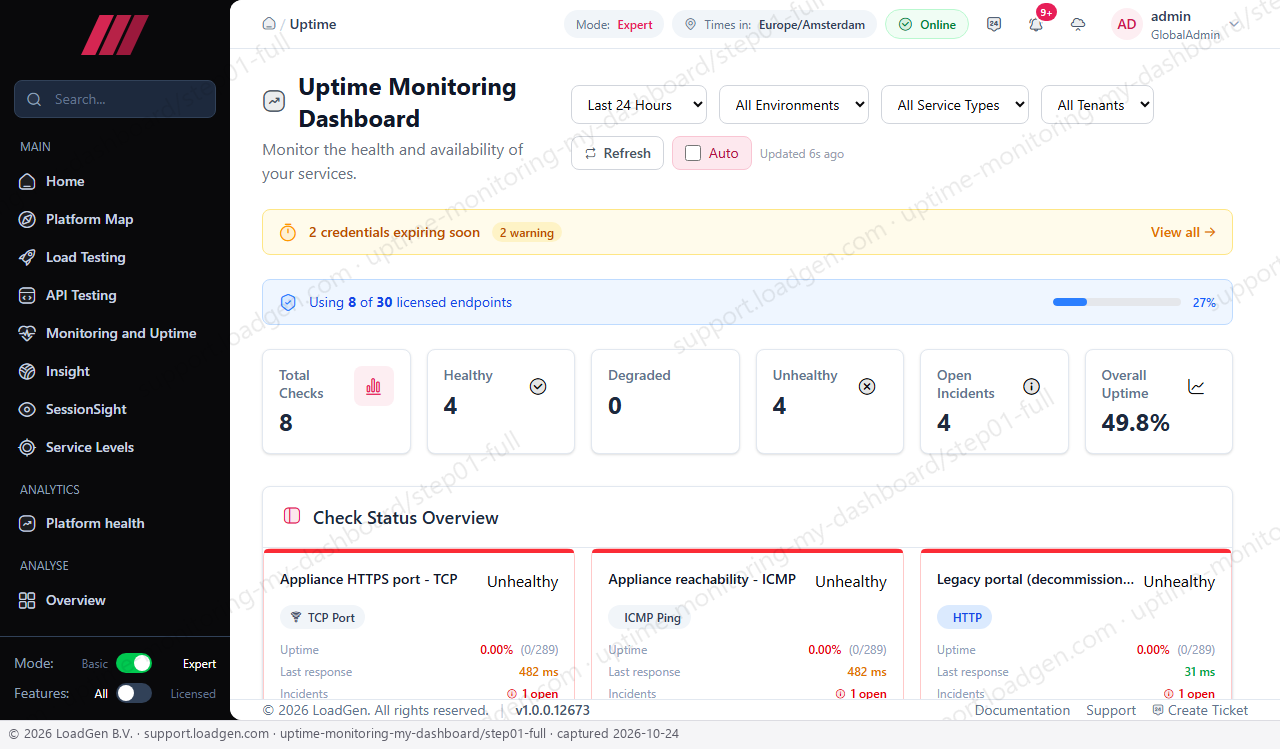Screen dimensions: 1280x749
Task: Click the Open Incidents info icon
Action: click(x=1032, y=386)
